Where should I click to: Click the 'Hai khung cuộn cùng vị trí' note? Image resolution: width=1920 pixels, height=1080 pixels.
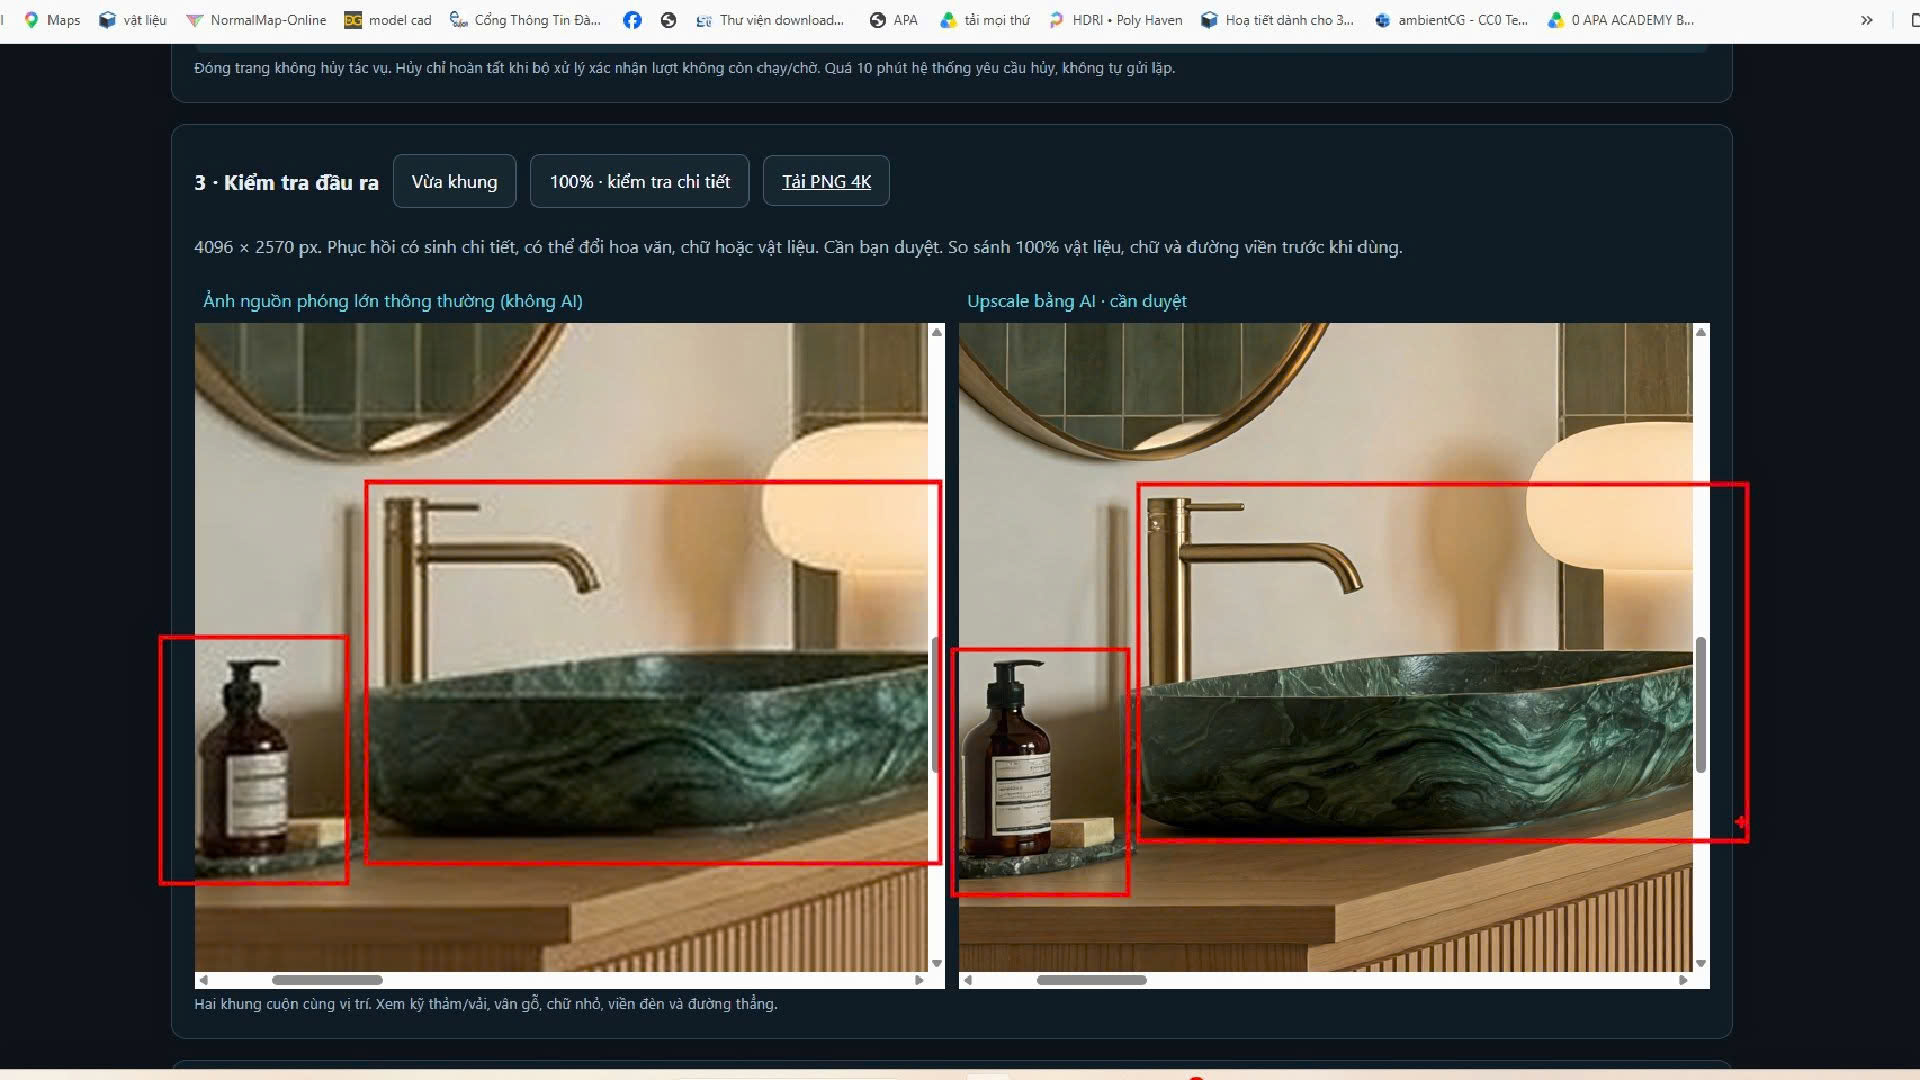point(486,1004)
